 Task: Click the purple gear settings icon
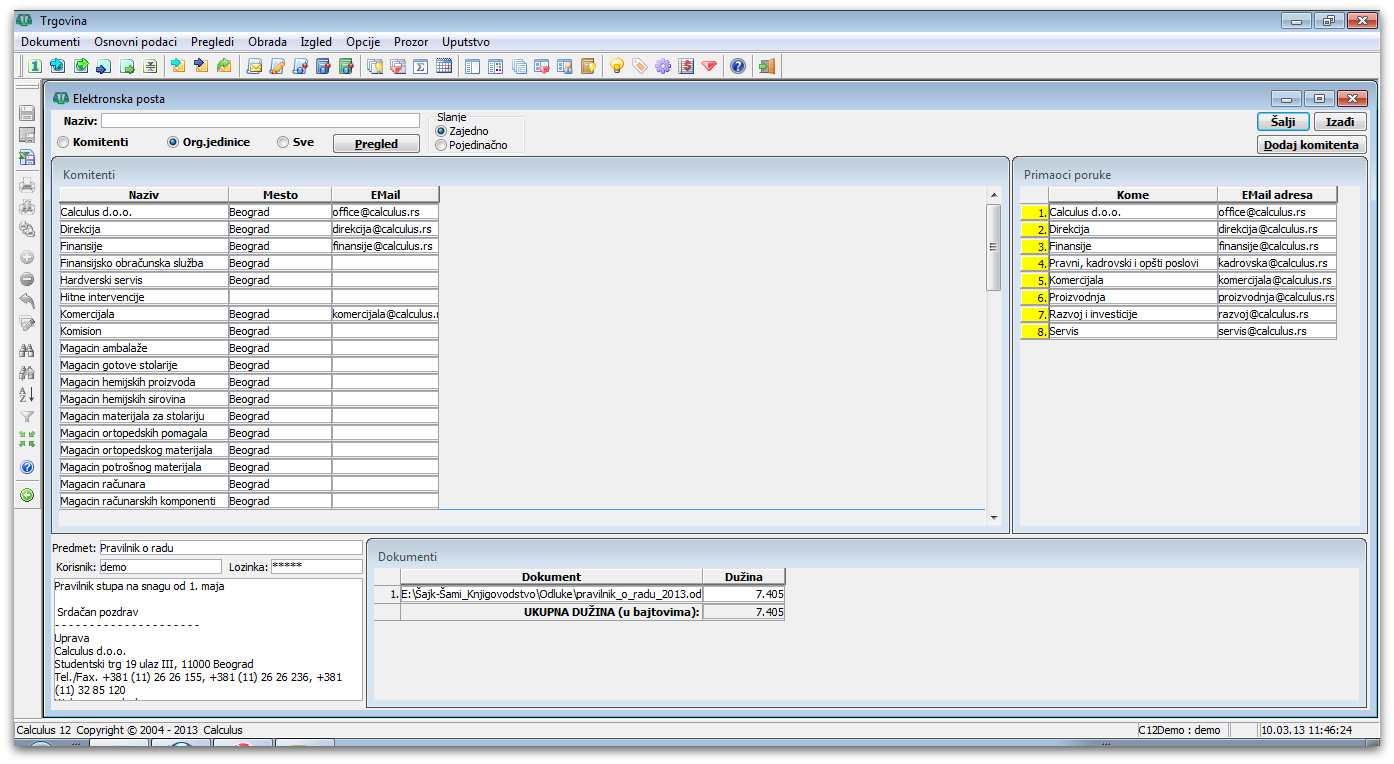(x=663, y=66)
